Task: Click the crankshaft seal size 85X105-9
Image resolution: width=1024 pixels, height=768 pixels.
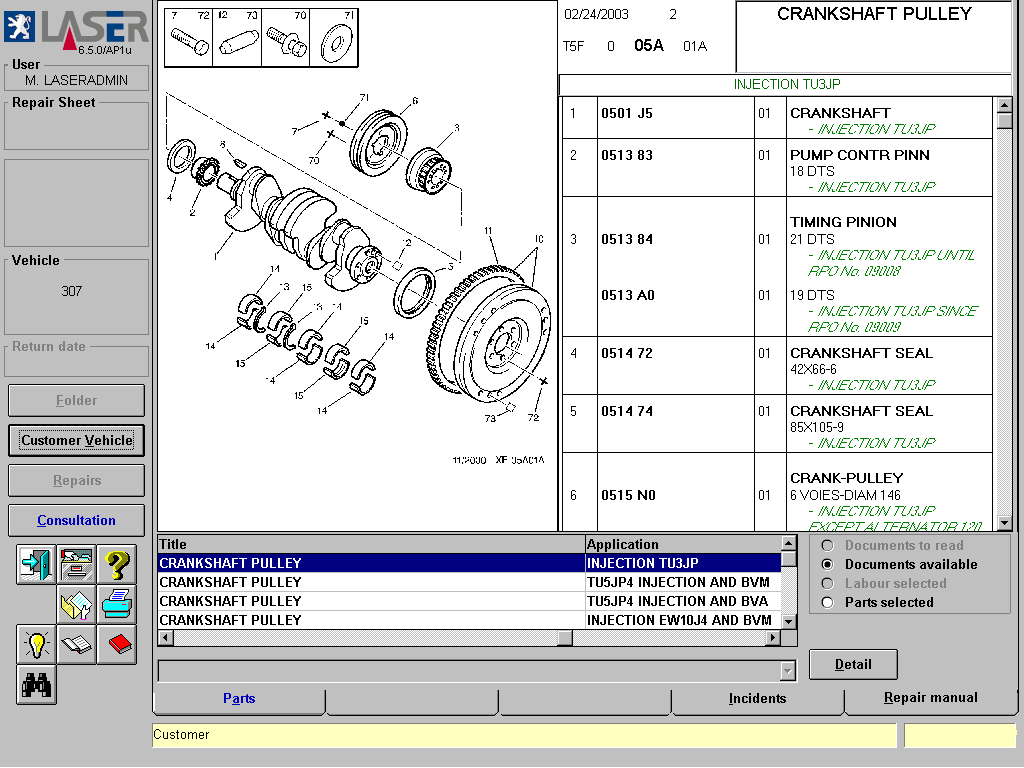Action: click(816, 428)
